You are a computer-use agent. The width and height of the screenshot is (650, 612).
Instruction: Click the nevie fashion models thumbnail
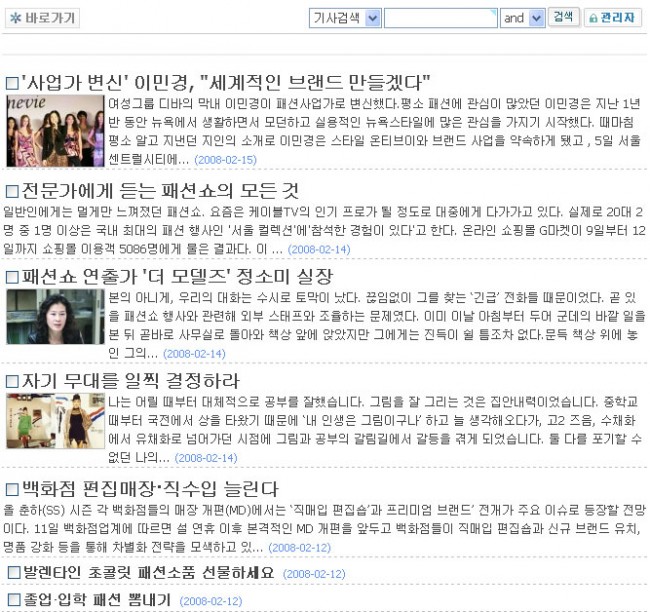[55, 131]
